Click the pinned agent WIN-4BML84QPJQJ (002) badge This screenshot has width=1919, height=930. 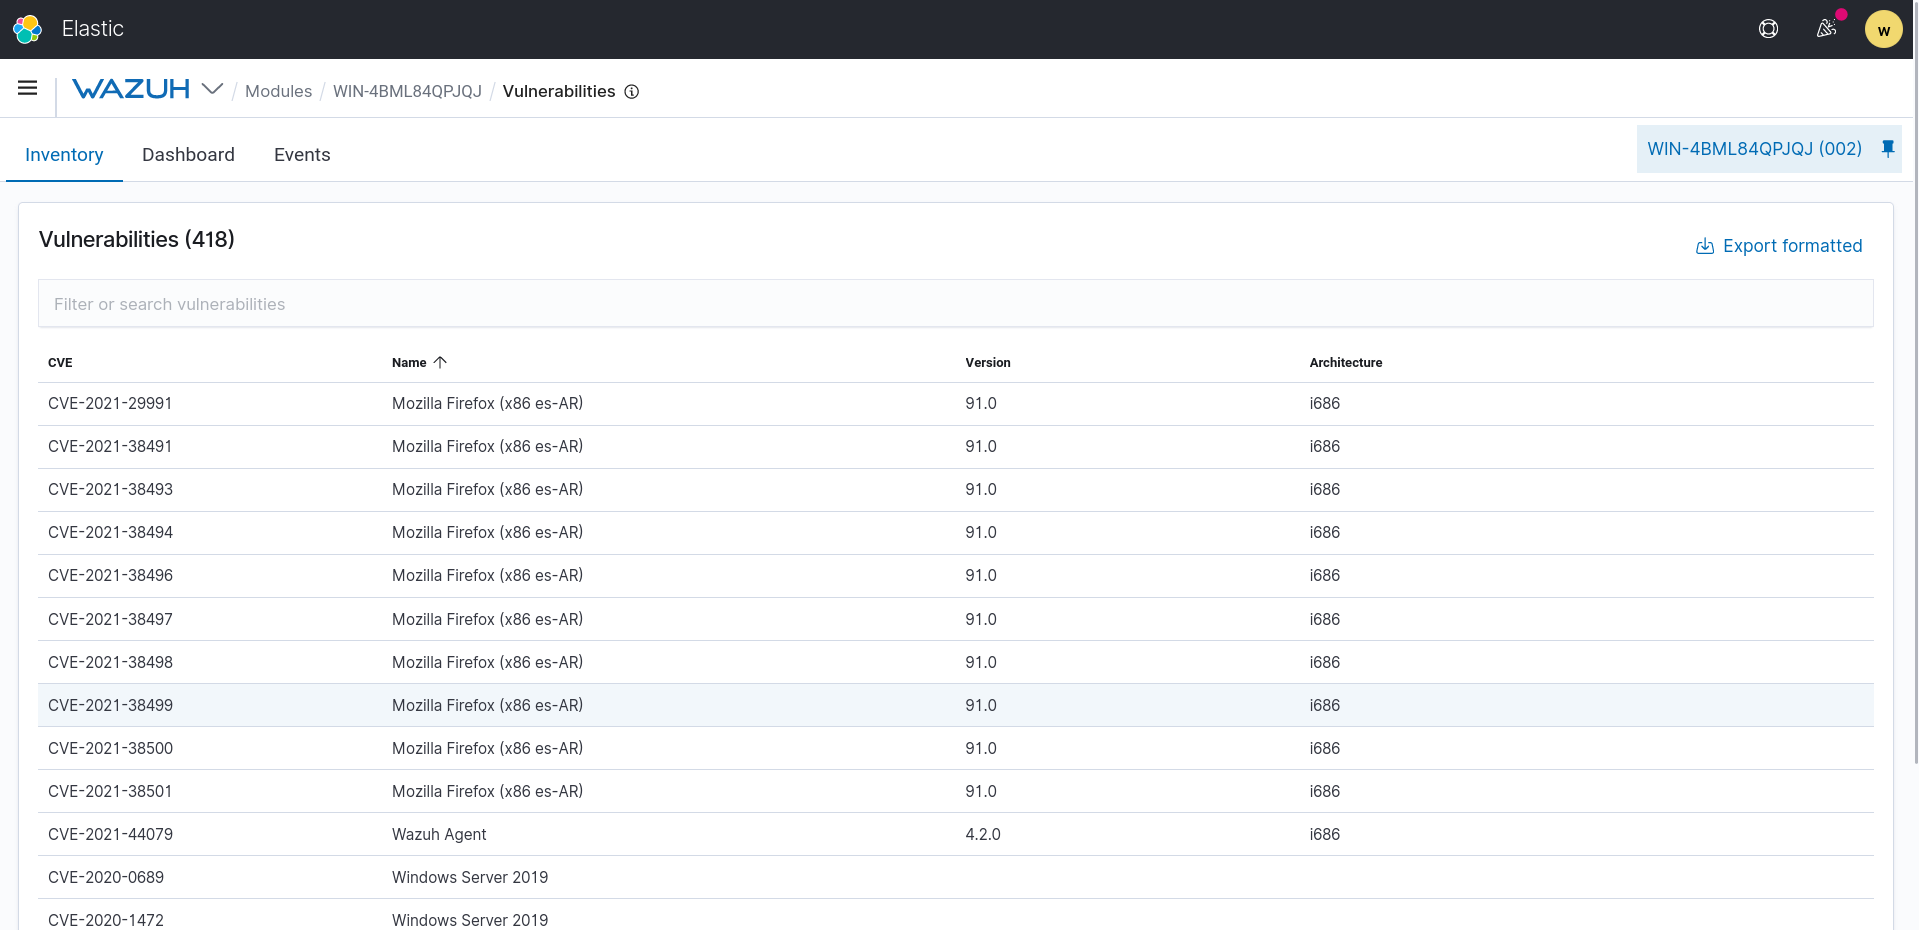1755,148
